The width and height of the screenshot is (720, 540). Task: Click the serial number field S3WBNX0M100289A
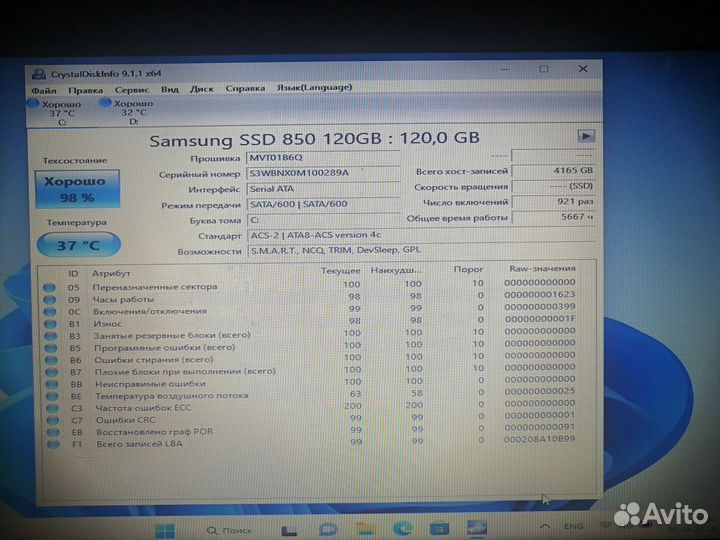(x=323, y=173)
